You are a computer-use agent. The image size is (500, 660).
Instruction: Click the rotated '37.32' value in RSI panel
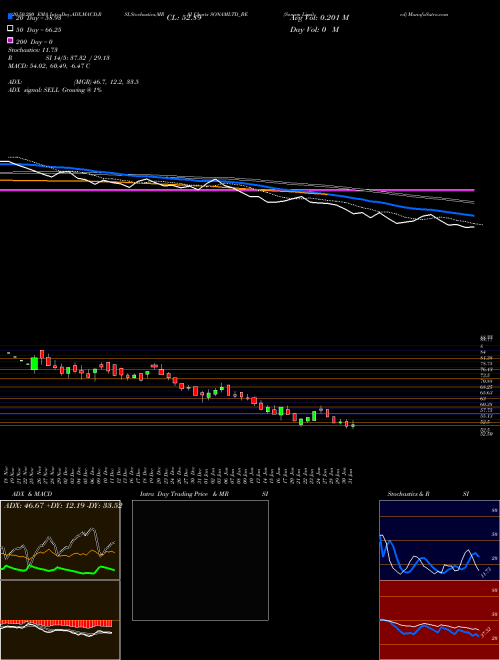(485, 633)
